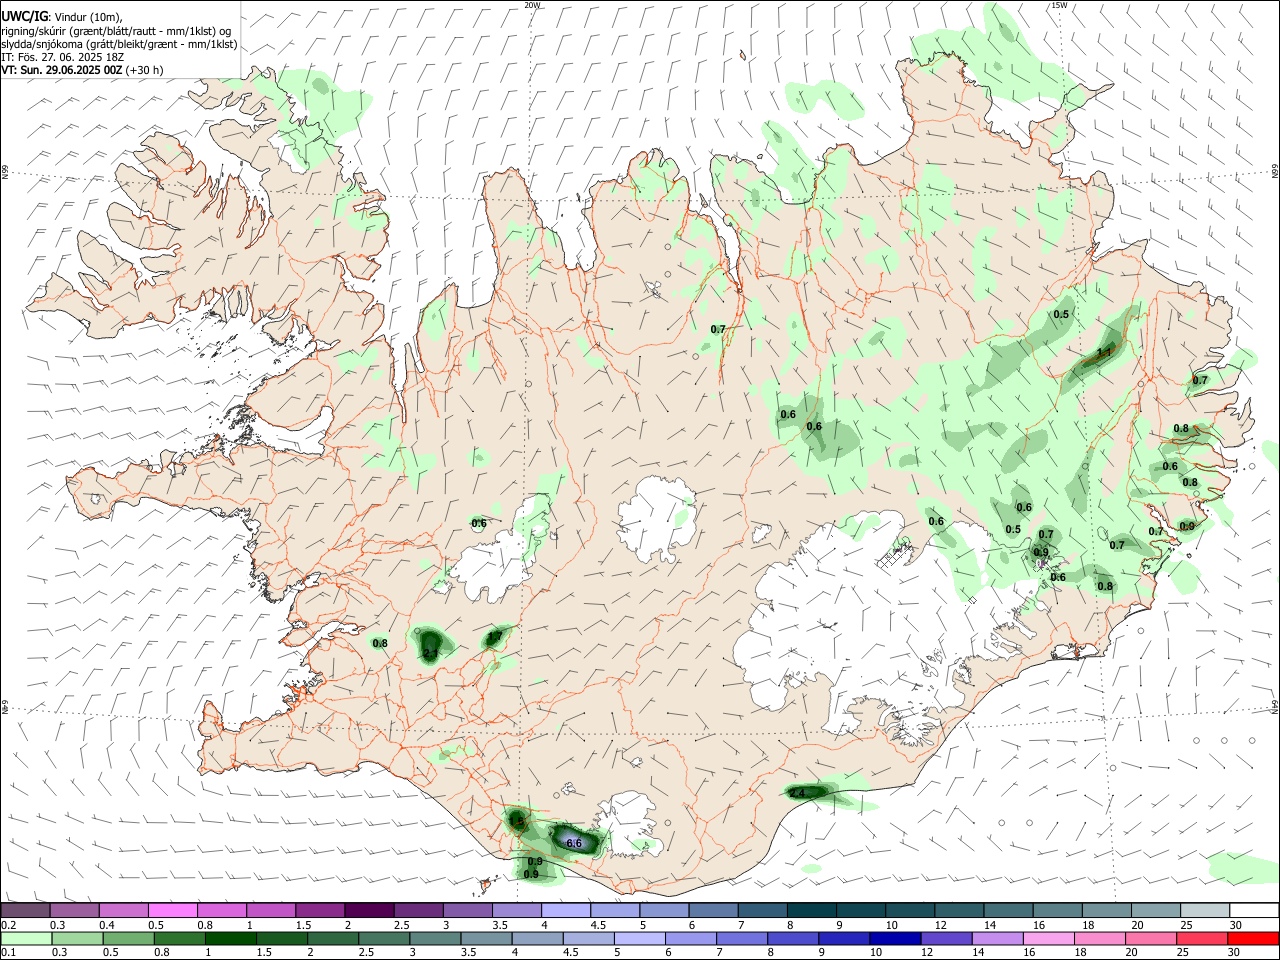Image resolution: width=1280 pixels, height=960 pixels.
Task: Click the 0.4 label on the purple snow scale
Action: click(x=106, y=924)
